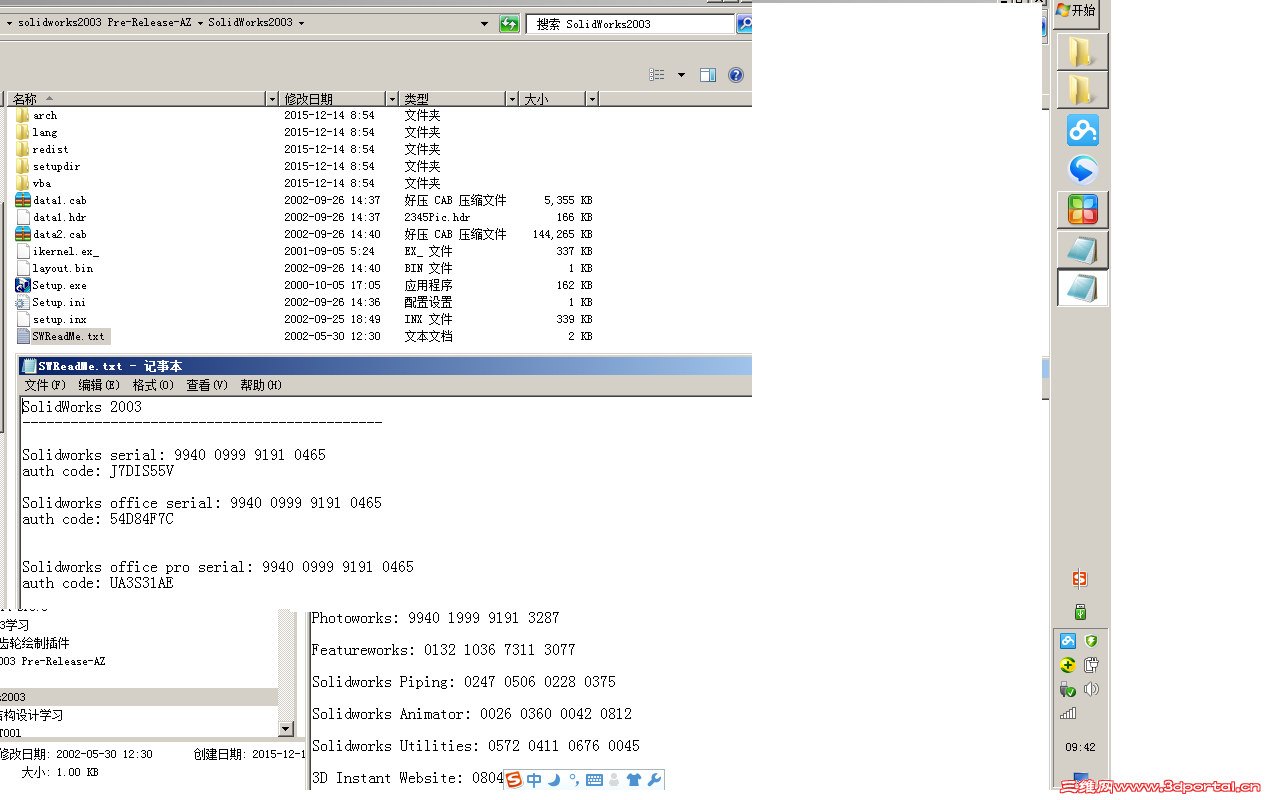This screenshot has height=800, width=1280.
Task: Sort files by the 名称 column header
Action: [136, 99]
